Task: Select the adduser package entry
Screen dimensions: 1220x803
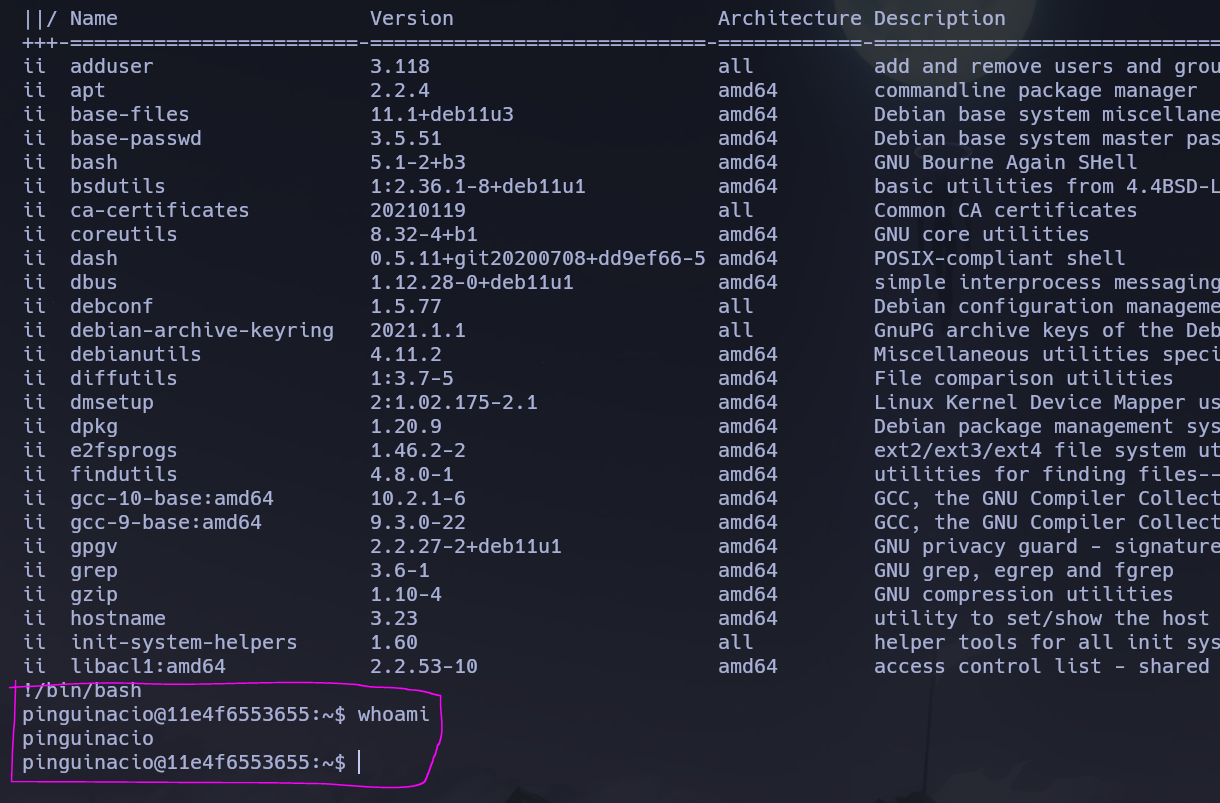Action: click(111, 66)
